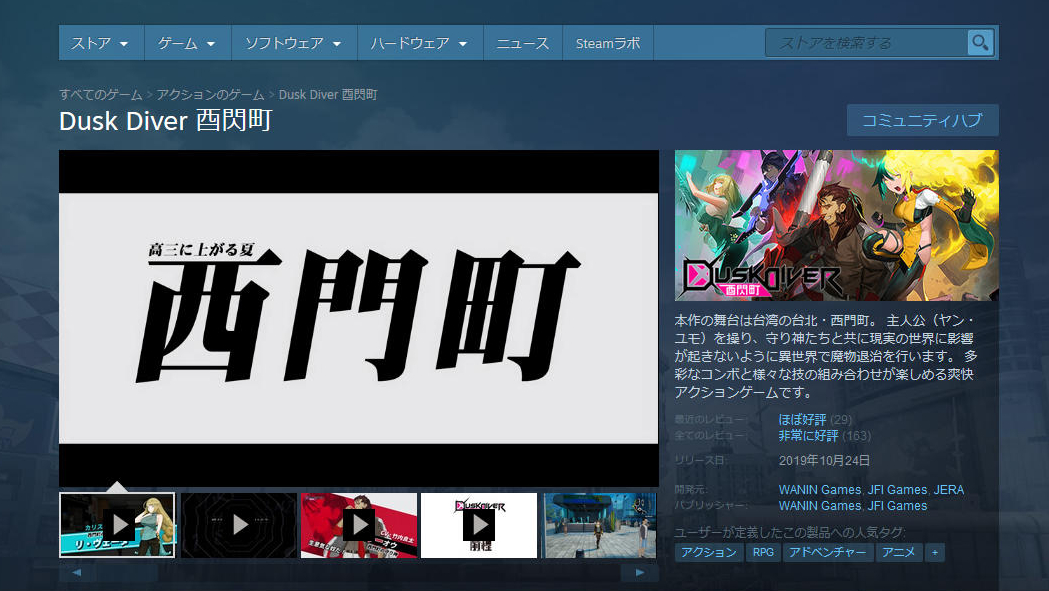Open the ストア dropdown menu
The width and height of the screenshot is (1049, 591).
101,43
